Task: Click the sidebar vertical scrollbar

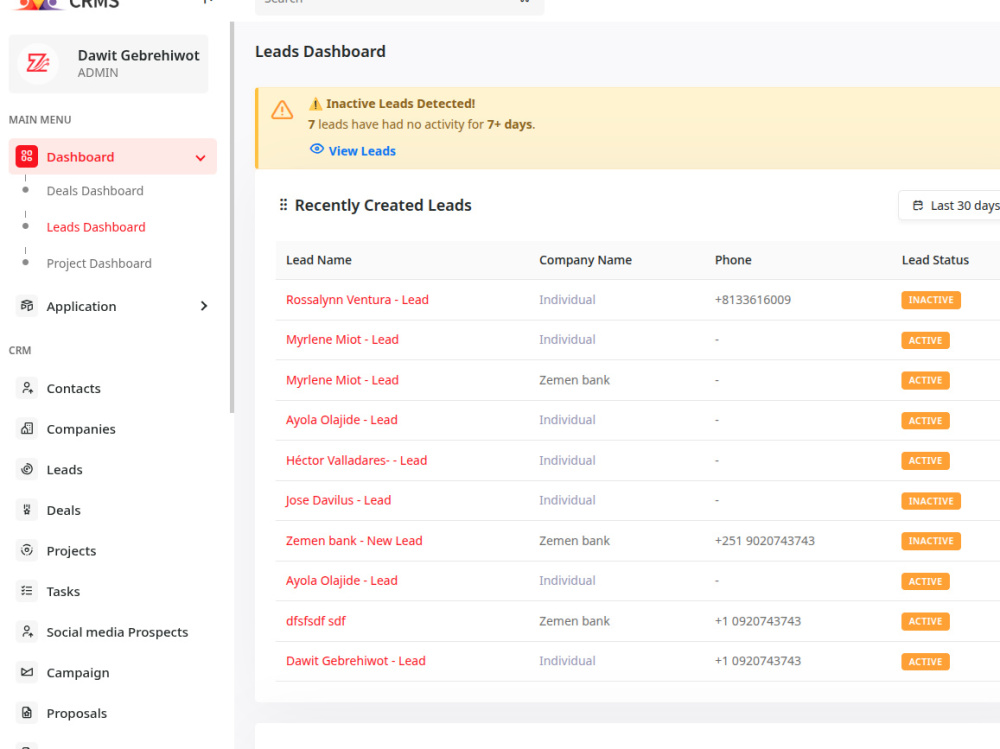Action: 232,217
